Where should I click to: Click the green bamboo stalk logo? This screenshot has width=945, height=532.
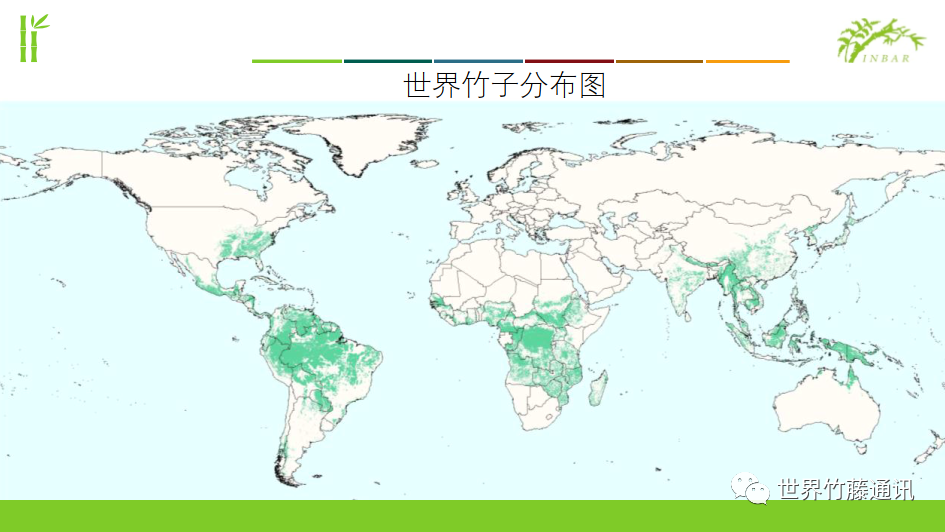point(34,38)
